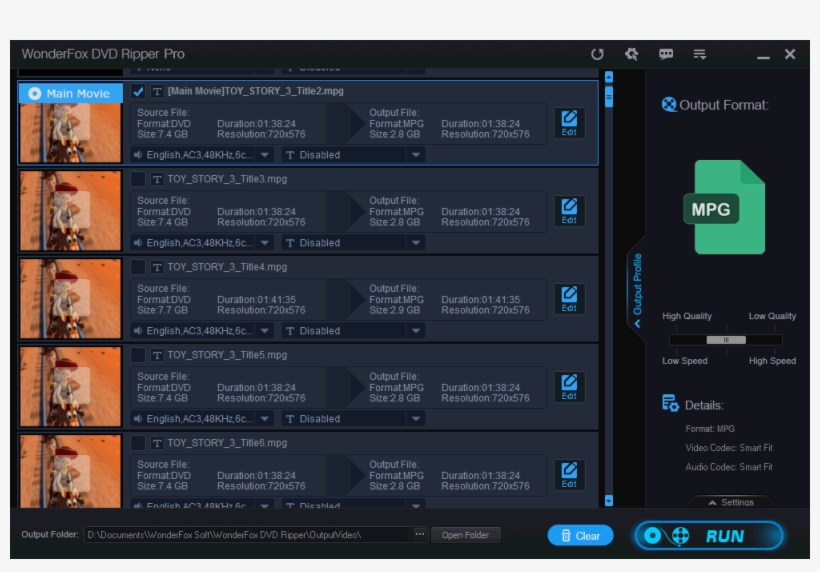Edit the TOY_STORY_3_Title4.mpg entry
Screen dimensions: 820x572
coord(569,299)
